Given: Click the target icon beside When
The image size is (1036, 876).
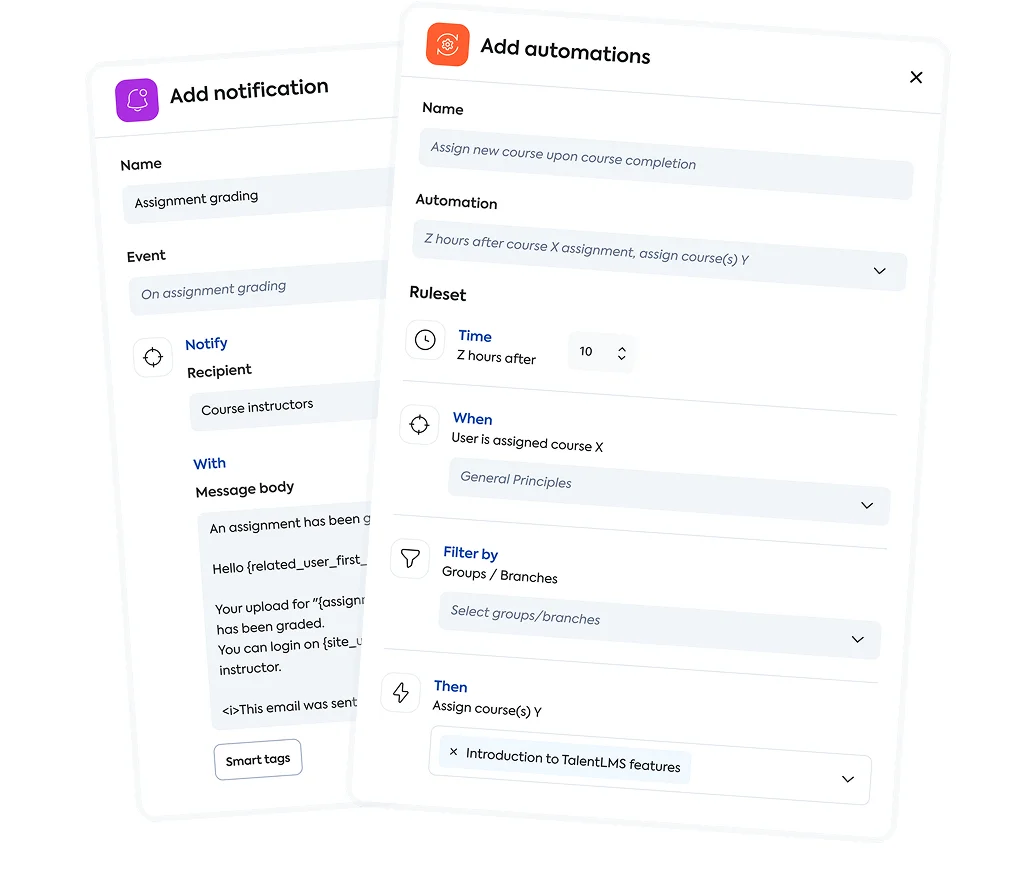Looking at the screenshot, I should 419,425.
